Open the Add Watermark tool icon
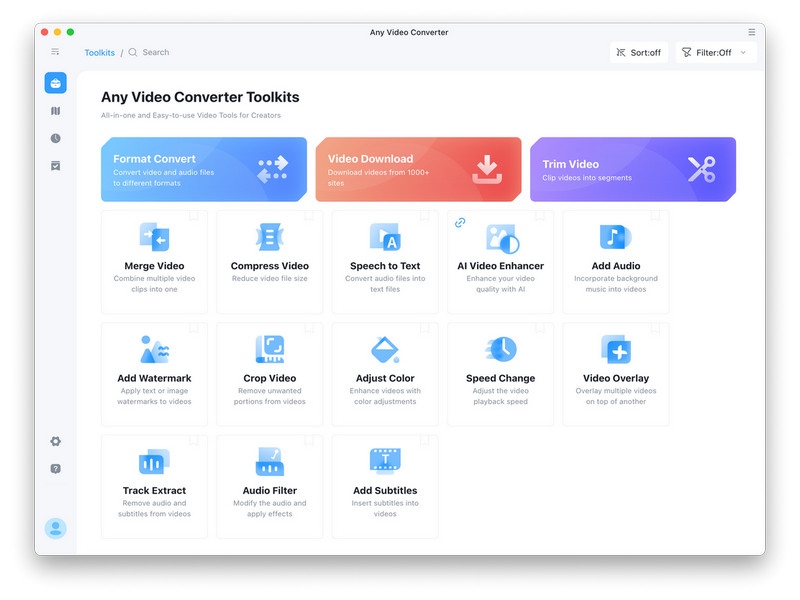The width and height of the screenshot is (800, 600). tap(154, 349)
